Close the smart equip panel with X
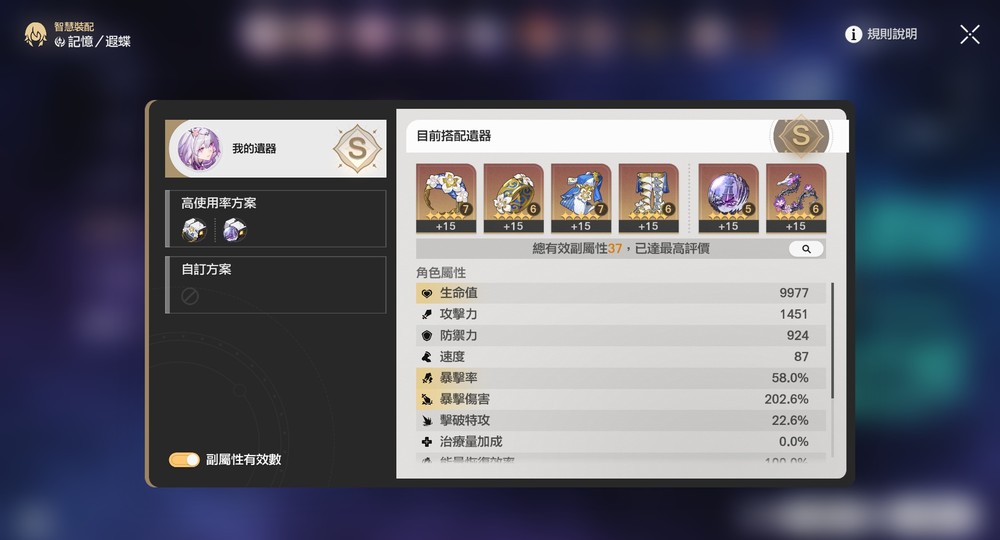This screenshot has height=540, width=1000. pyautogui.click(x=969, y=34)
